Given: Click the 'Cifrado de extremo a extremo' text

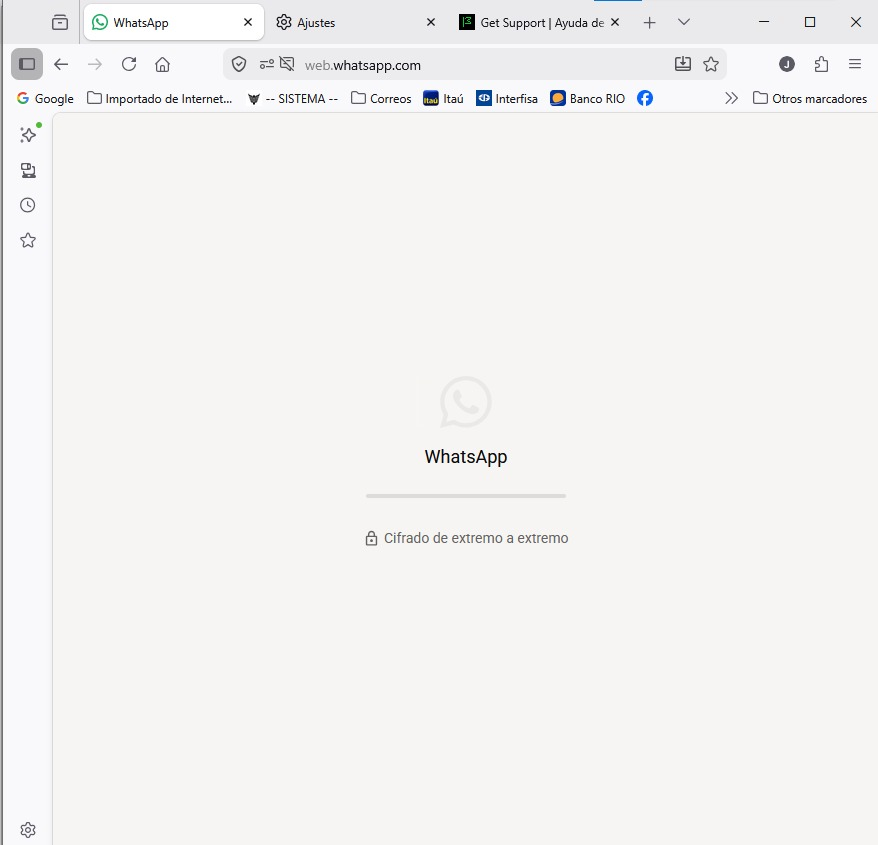Looking at the screenshot, I should 476,538.
